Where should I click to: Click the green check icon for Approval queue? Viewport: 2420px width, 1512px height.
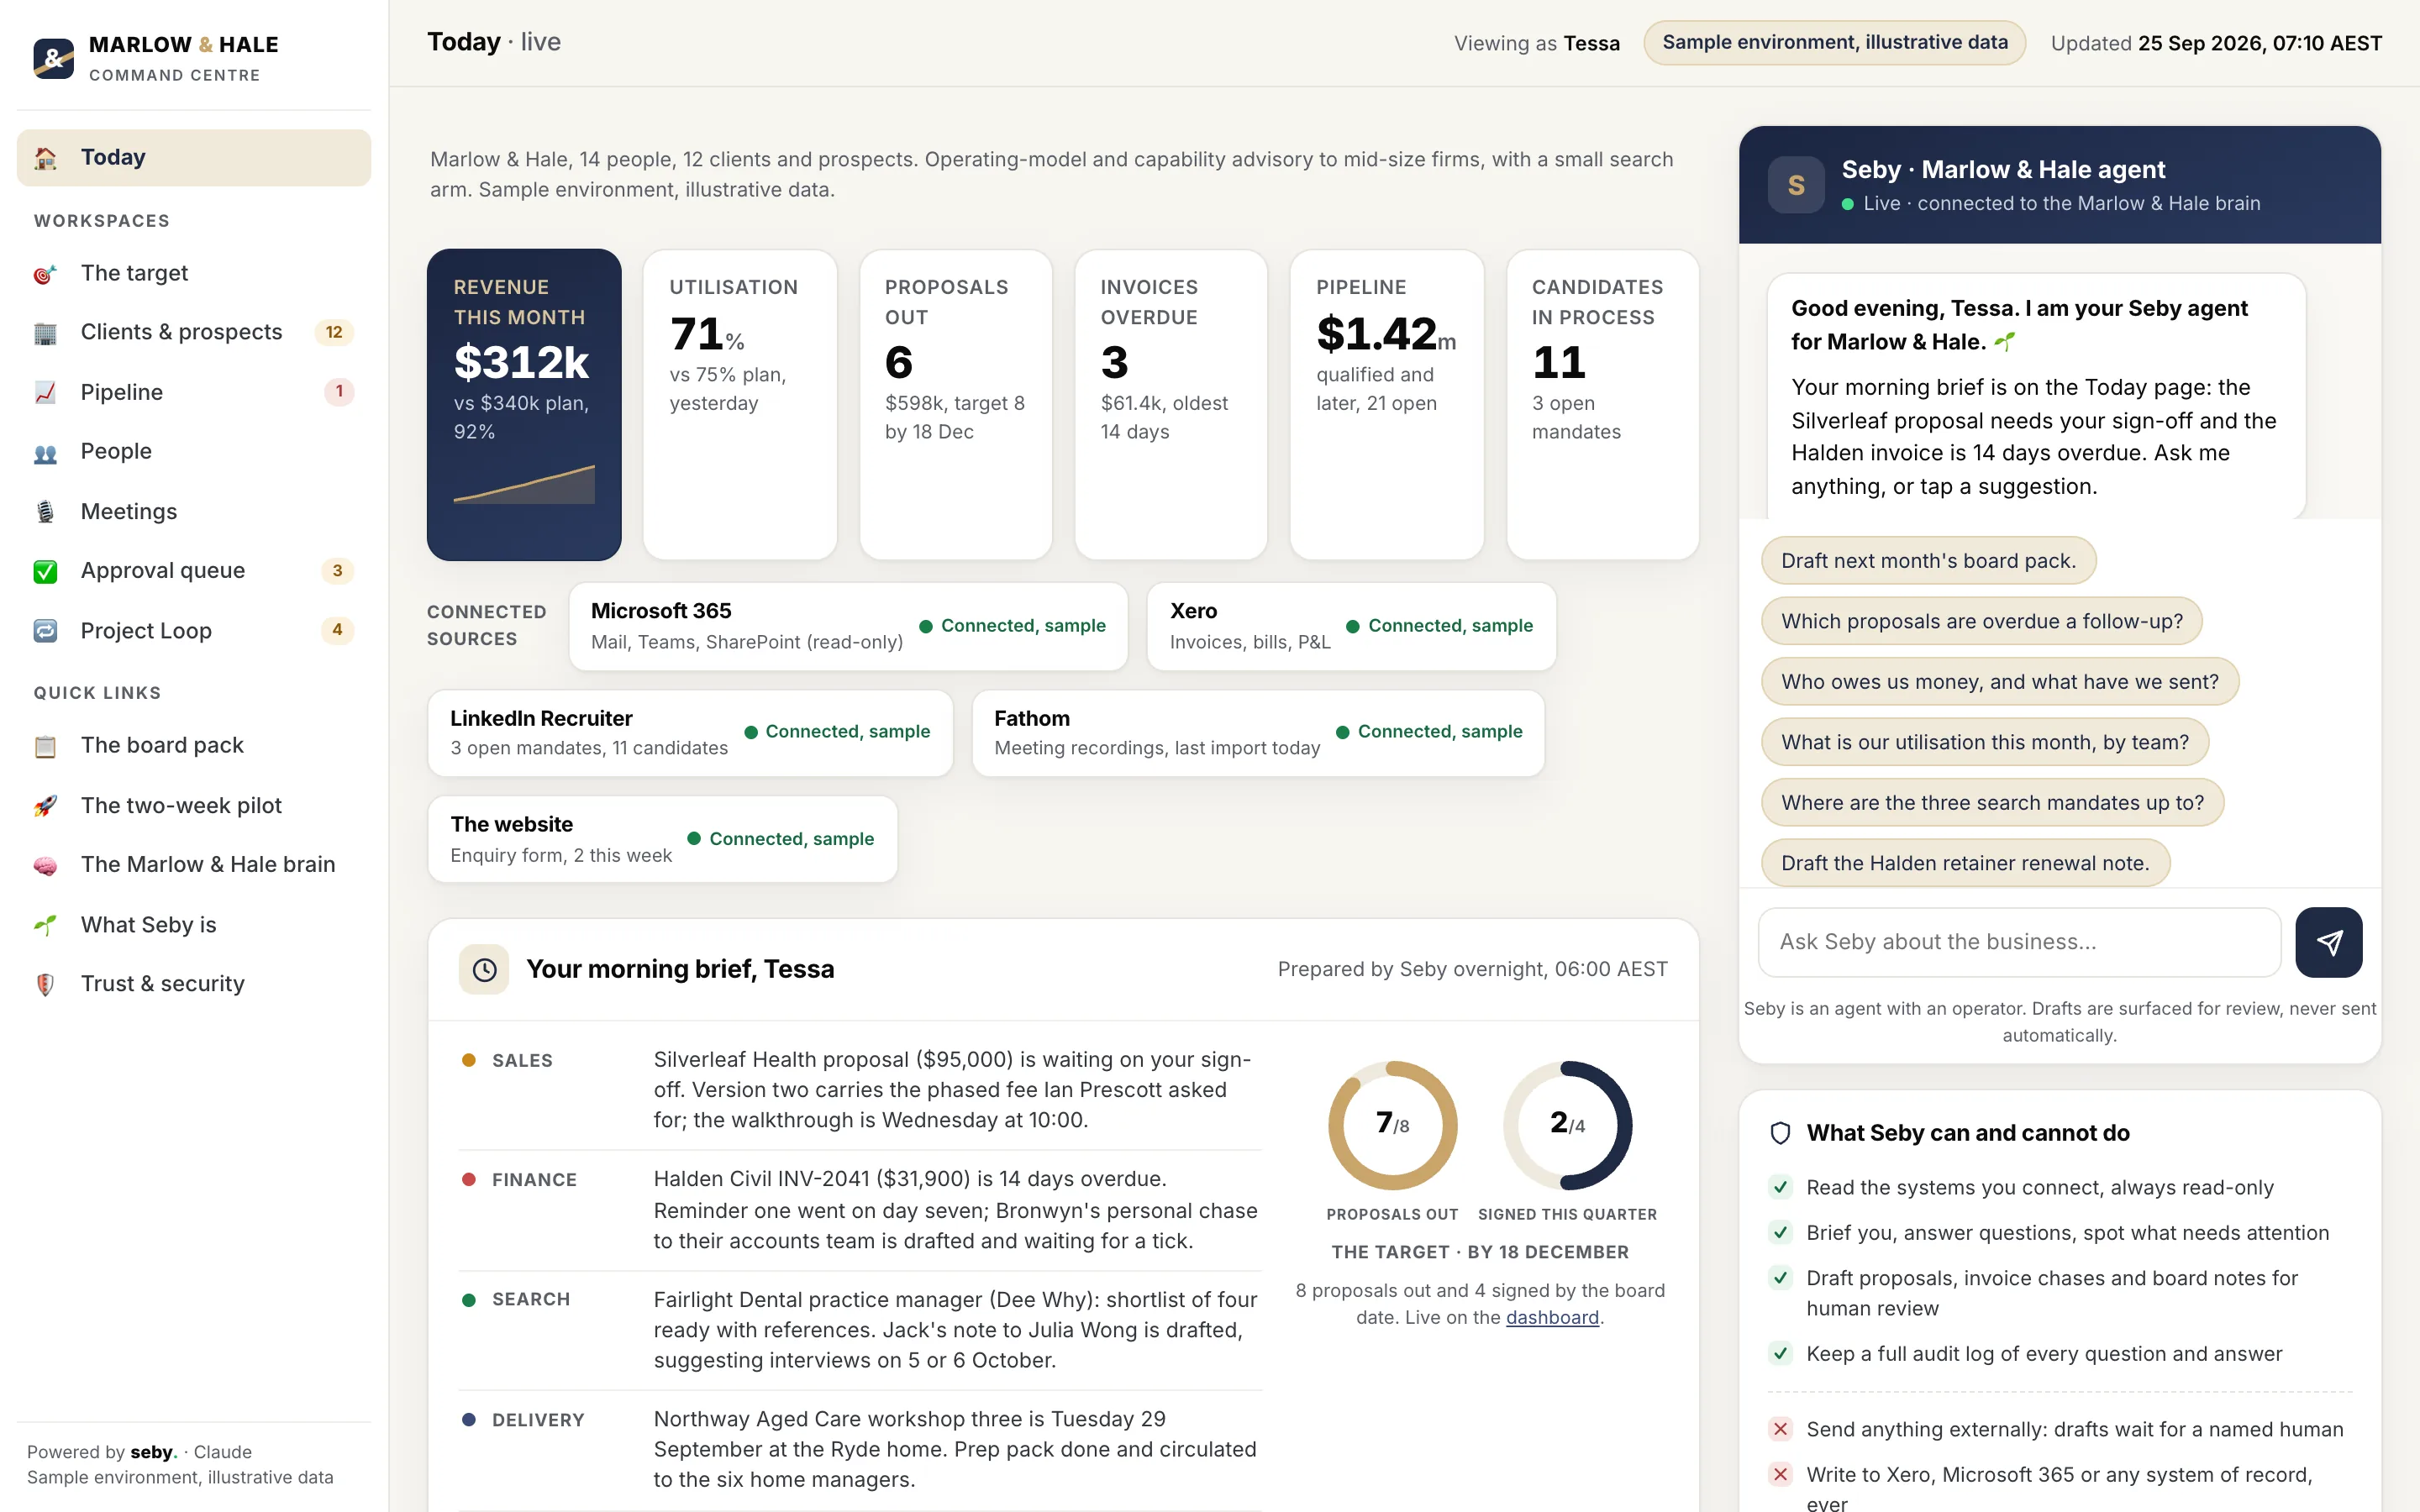pos(45,571)
